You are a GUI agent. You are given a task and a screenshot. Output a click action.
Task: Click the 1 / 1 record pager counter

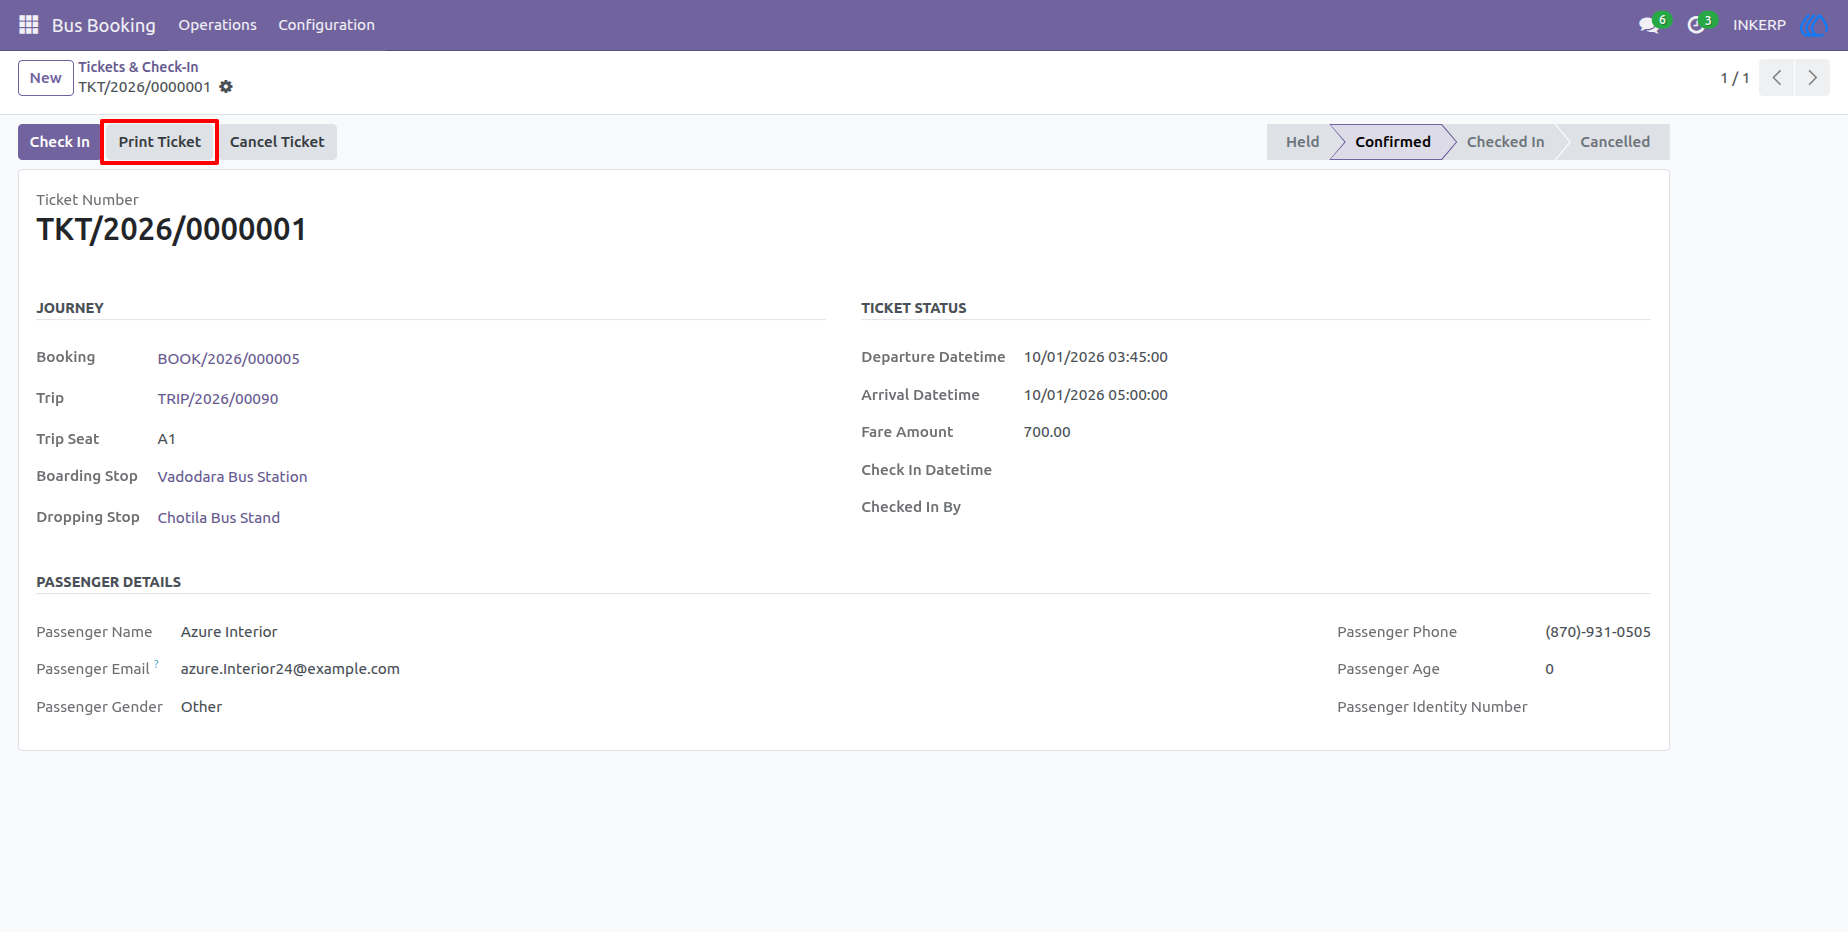point(1735,78)
